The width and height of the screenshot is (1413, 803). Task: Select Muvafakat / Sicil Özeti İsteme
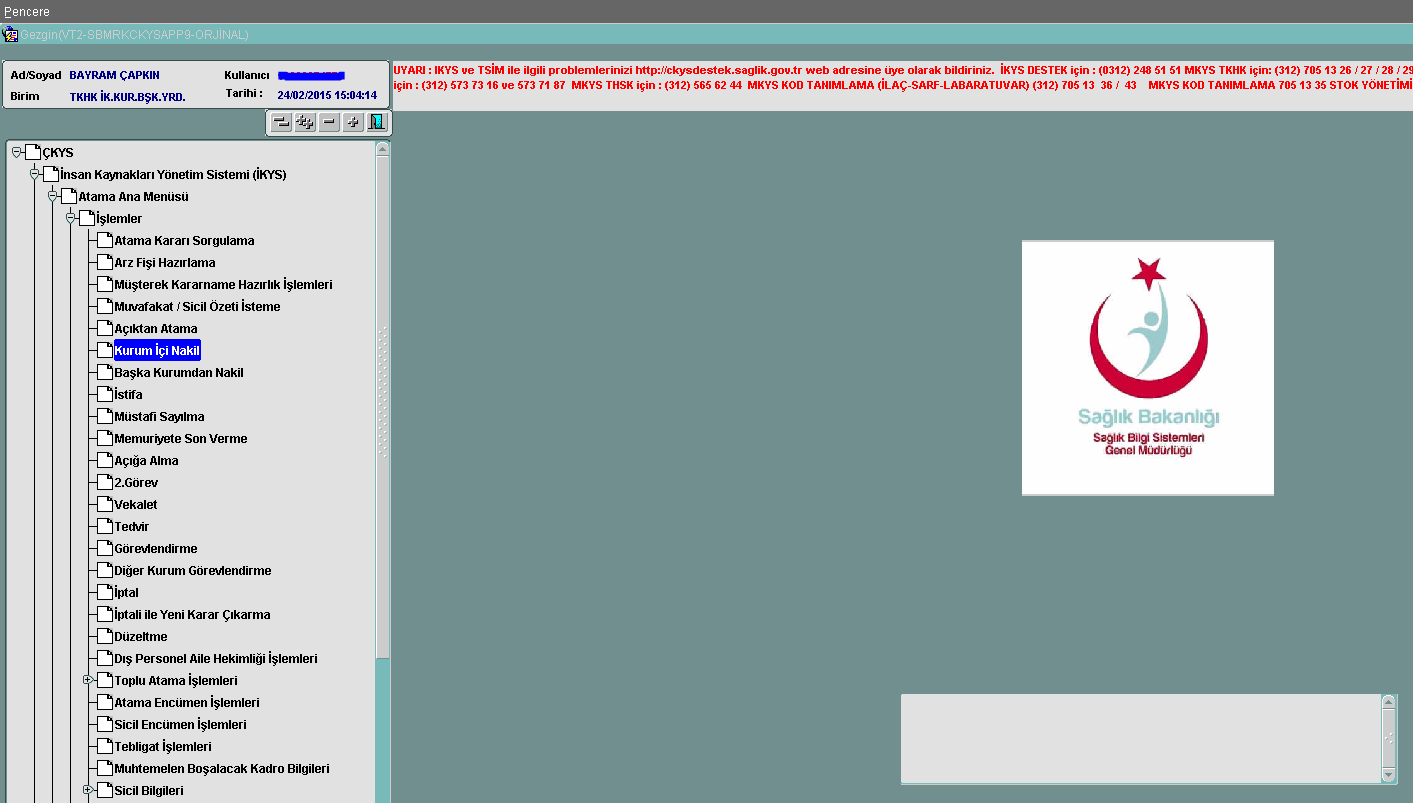[197, 307]
